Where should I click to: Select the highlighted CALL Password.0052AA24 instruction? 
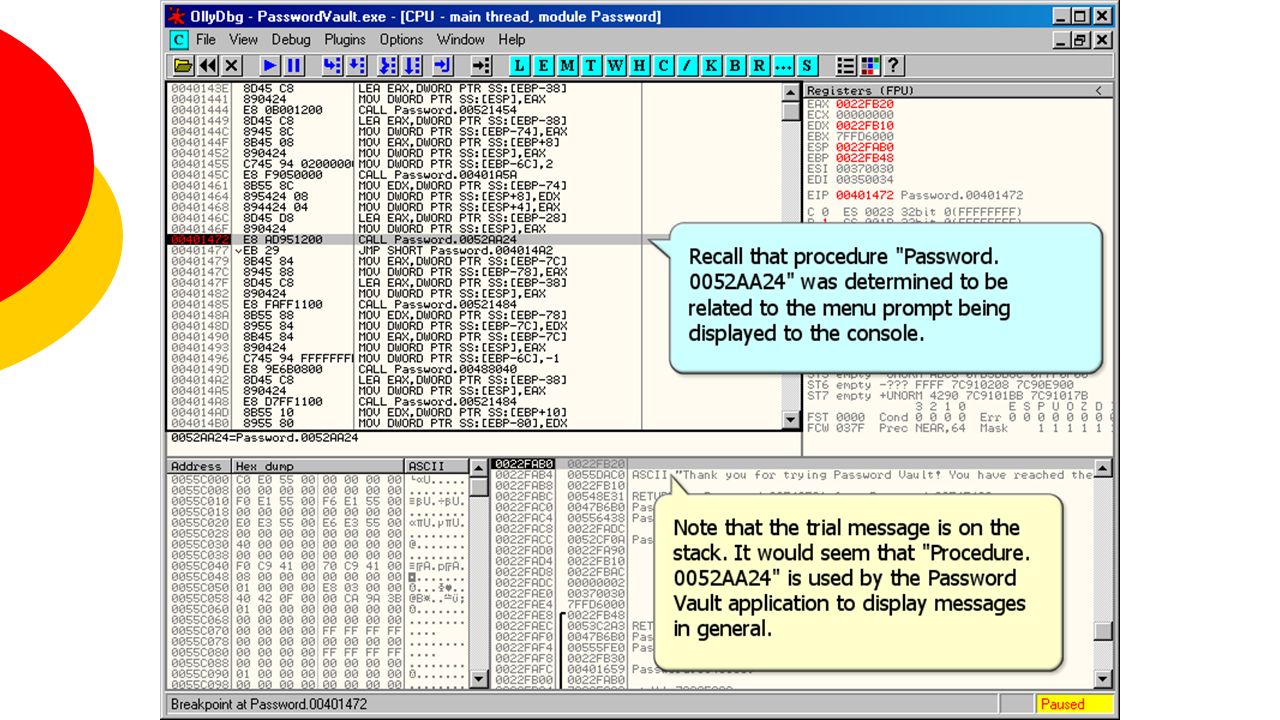pos(475,240)
